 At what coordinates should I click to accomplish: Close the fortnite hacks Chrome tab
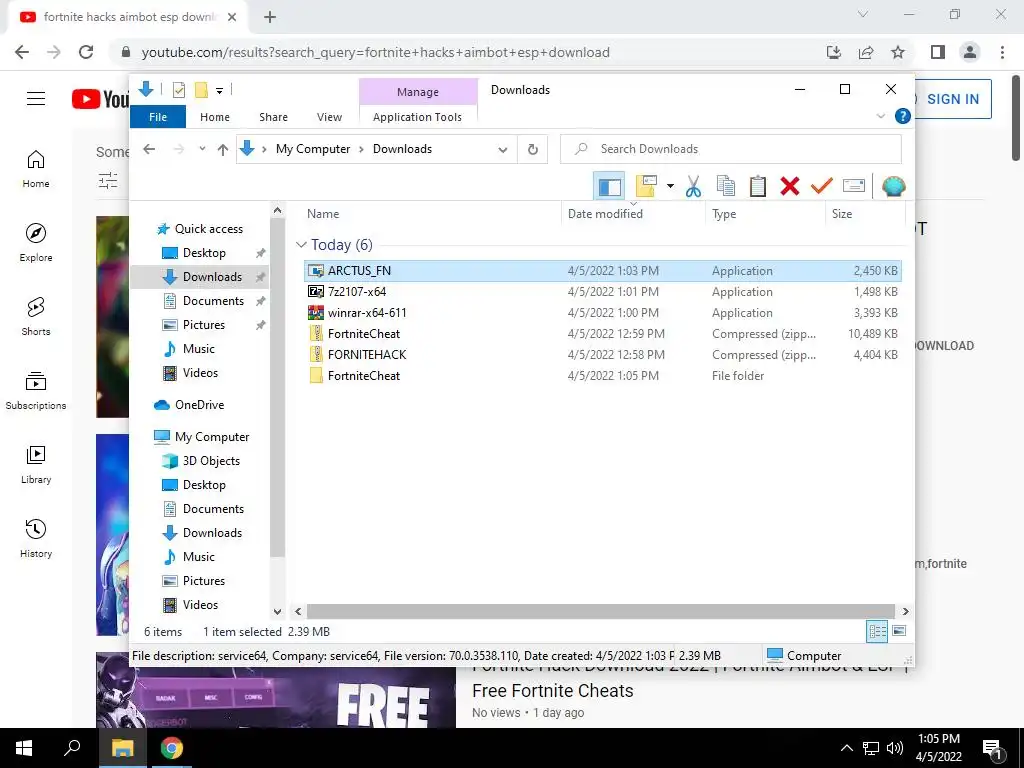pos(232,17)
